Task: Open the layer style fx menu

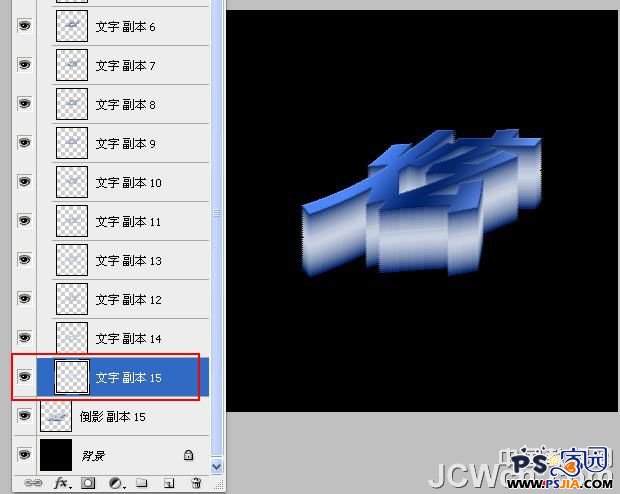Action: click(62, 483)
